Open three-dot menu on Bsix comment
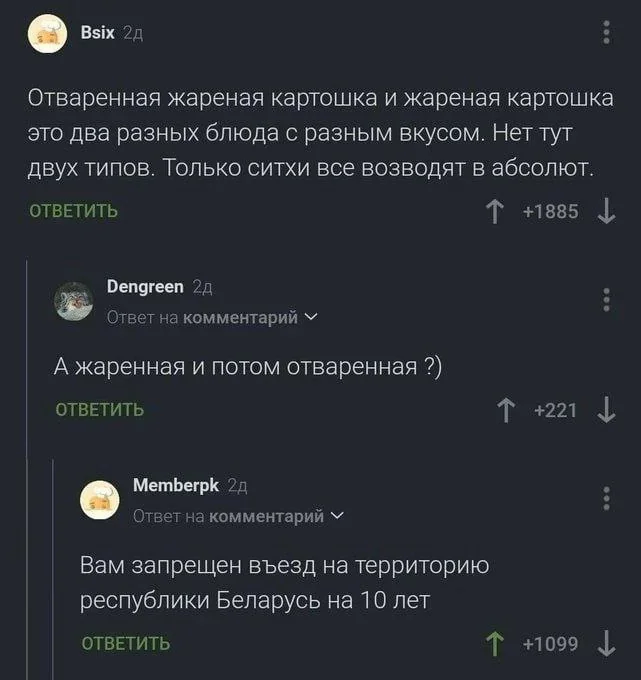The image size is (641, 680). (x=606, y=34)
